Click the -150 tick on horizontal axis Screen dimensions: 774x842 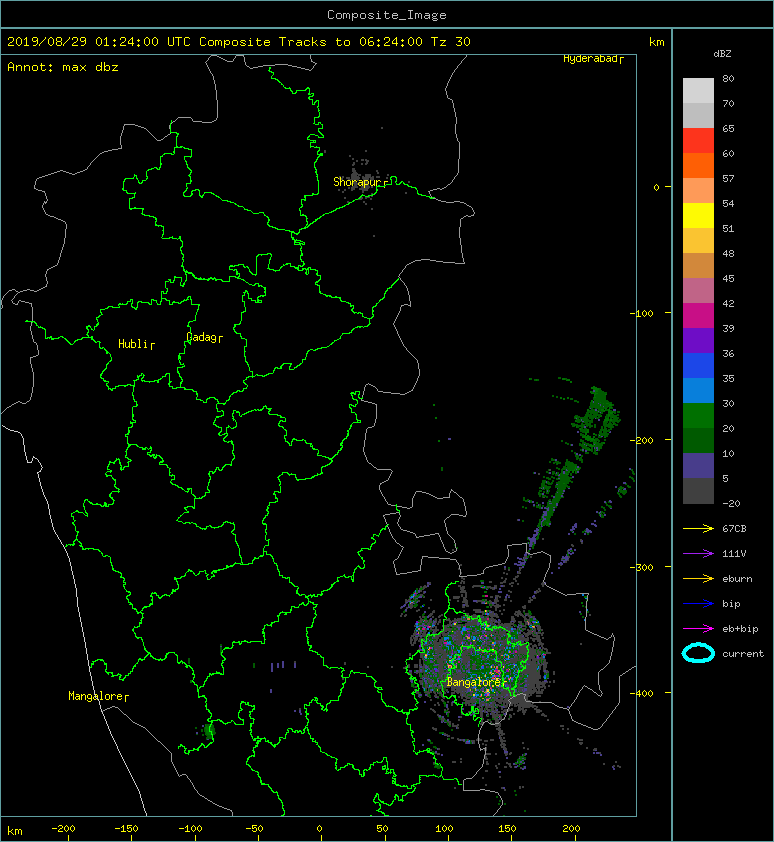126,829
